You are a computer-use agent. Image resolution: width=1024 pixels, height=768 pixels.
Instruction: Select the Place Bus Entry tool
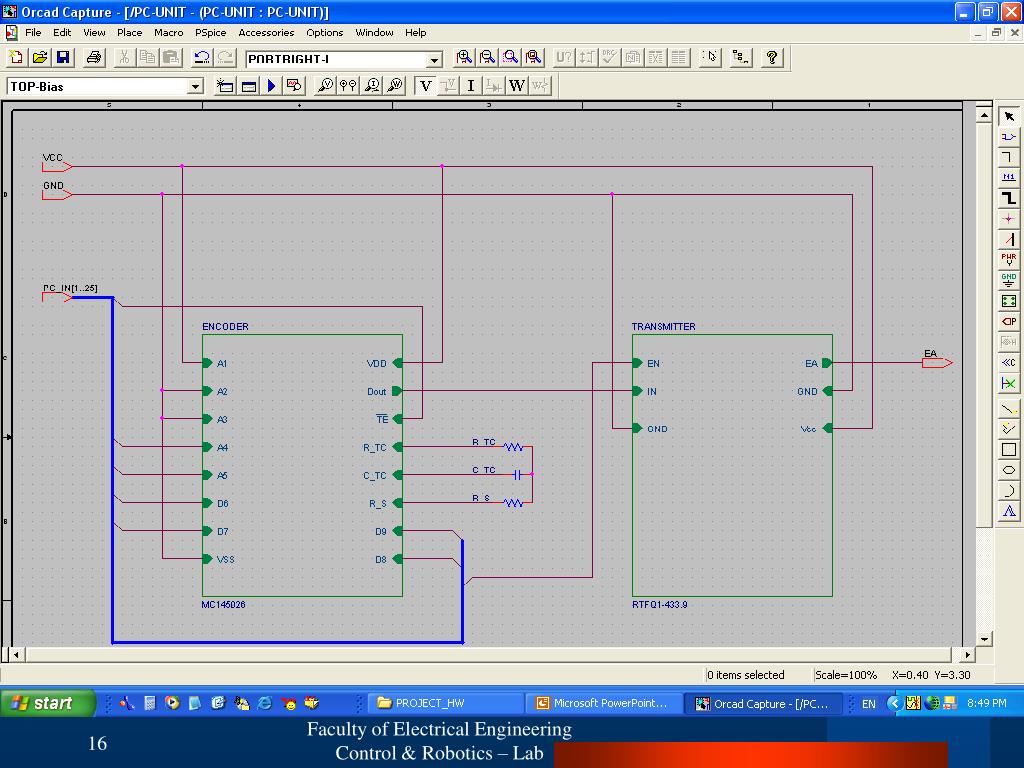point(1009,239)
